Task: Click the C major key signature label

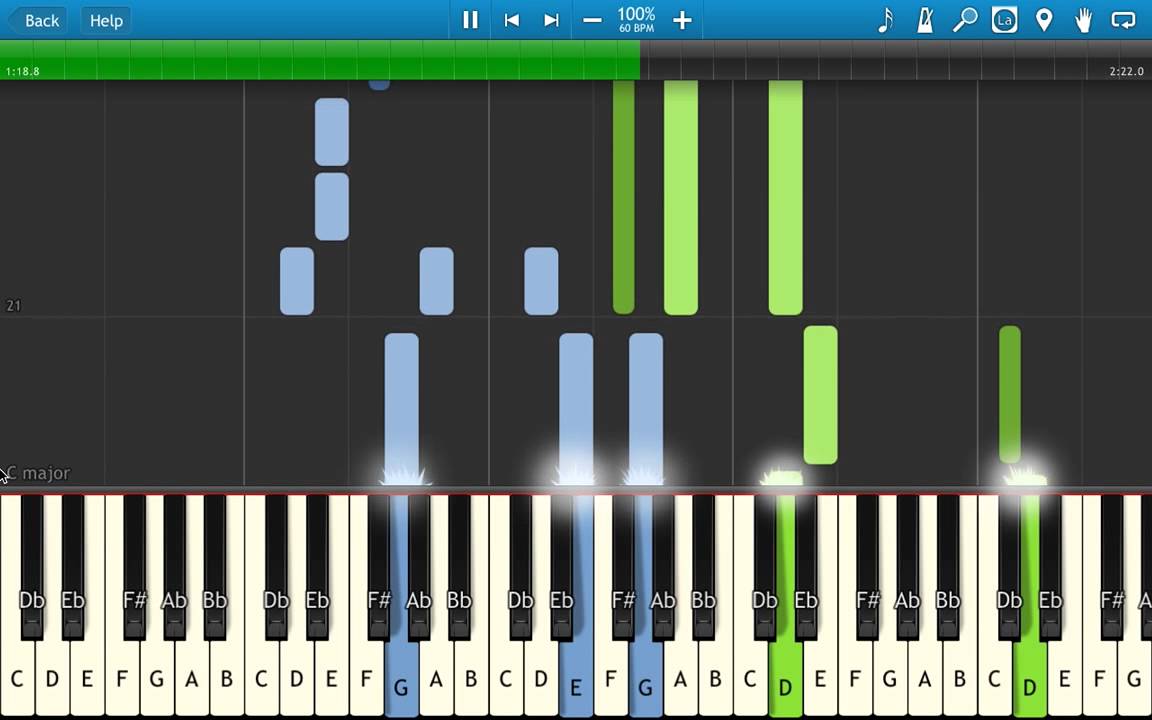Action: tap(38, 473)
